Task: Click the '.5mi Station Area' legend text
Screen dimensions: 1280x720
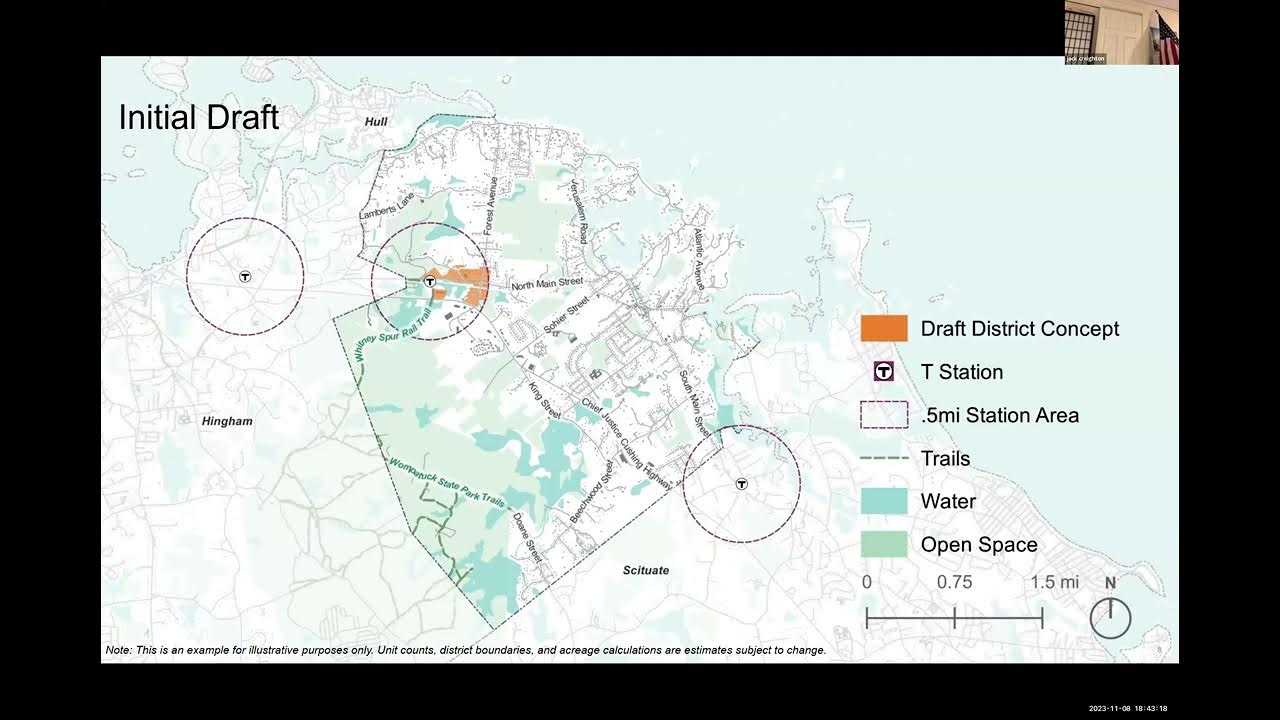Action: click(1000, 415)
